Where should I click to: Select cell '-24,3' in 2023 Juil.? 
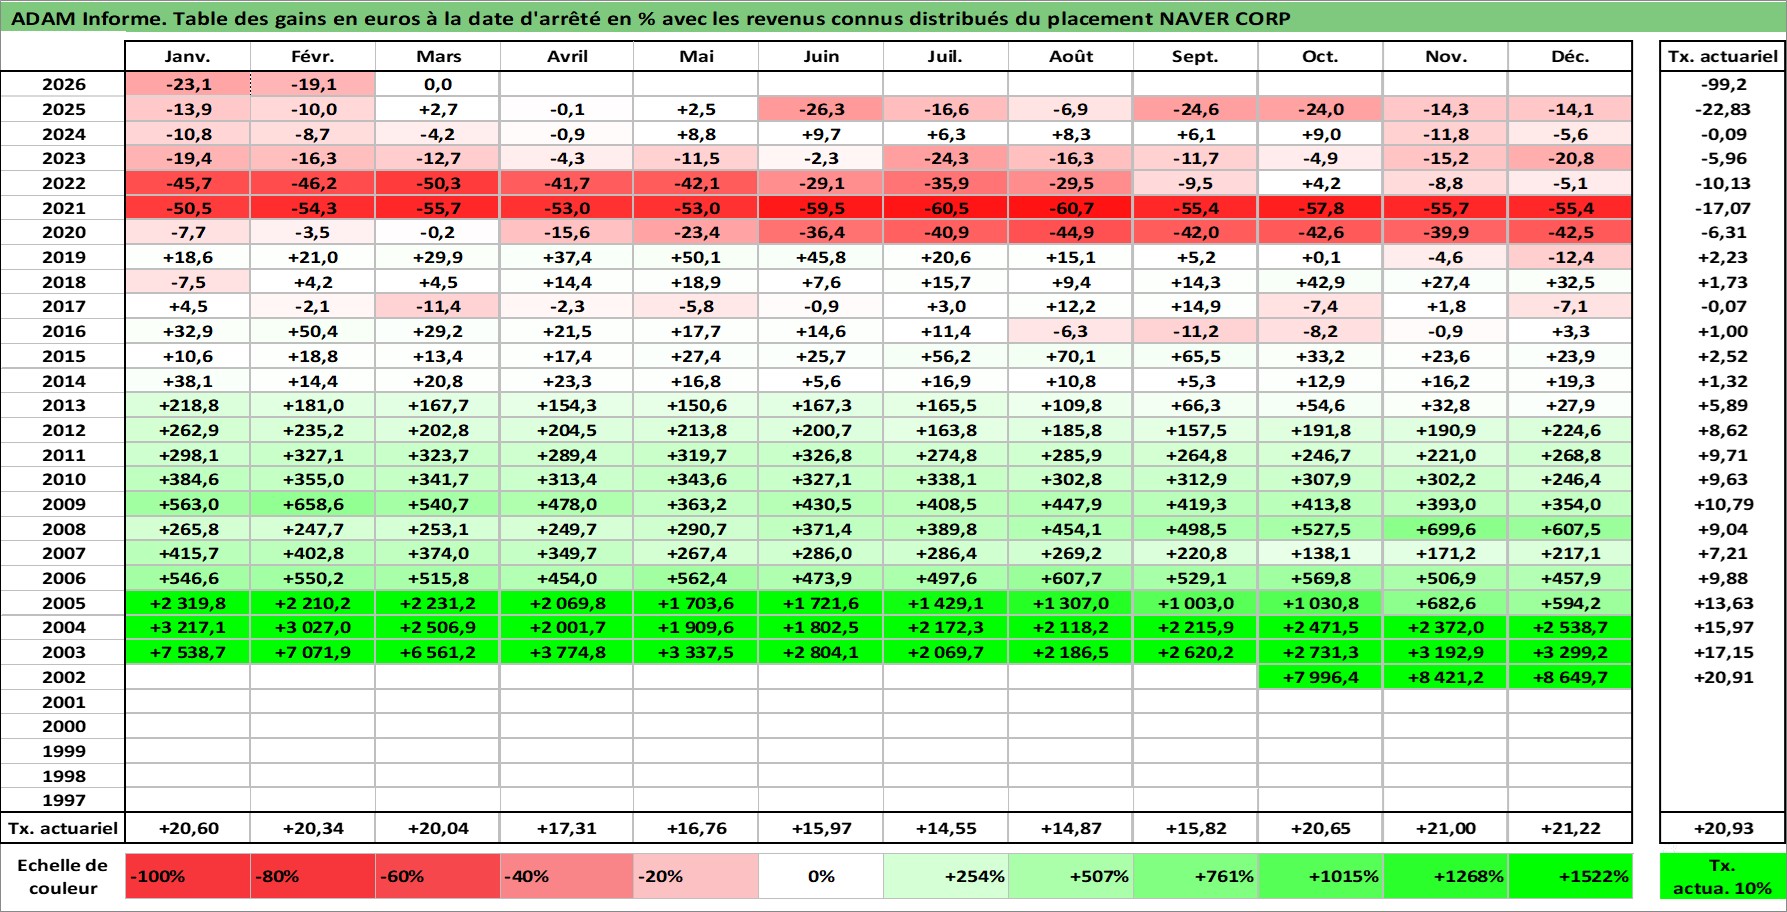pos(946,158)
